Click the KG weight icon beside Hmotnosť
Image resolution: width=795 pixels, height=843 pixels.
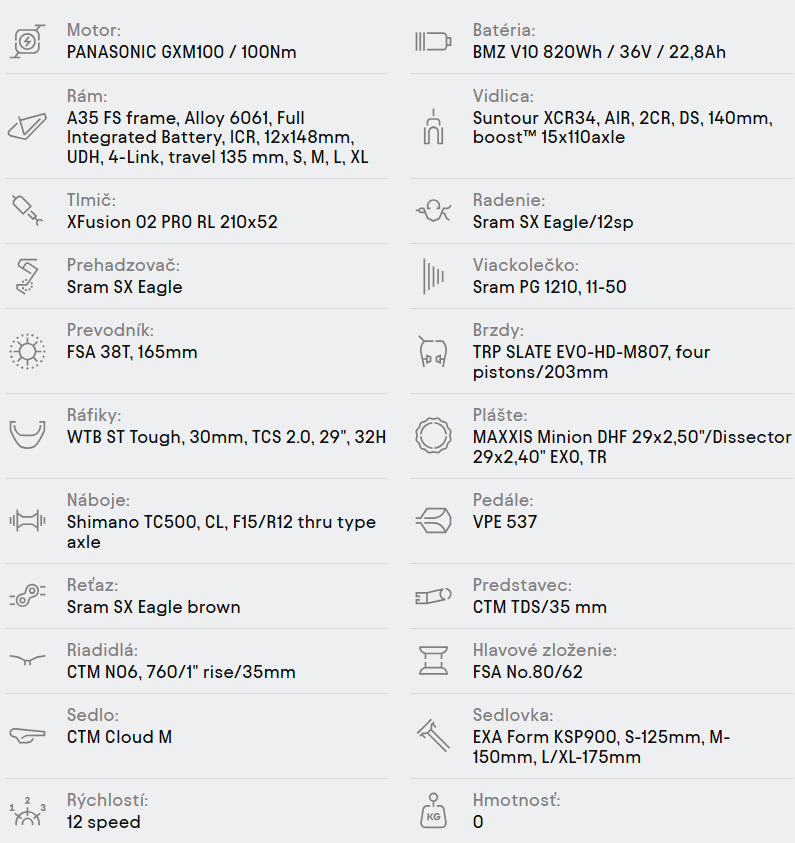[433, 811]
